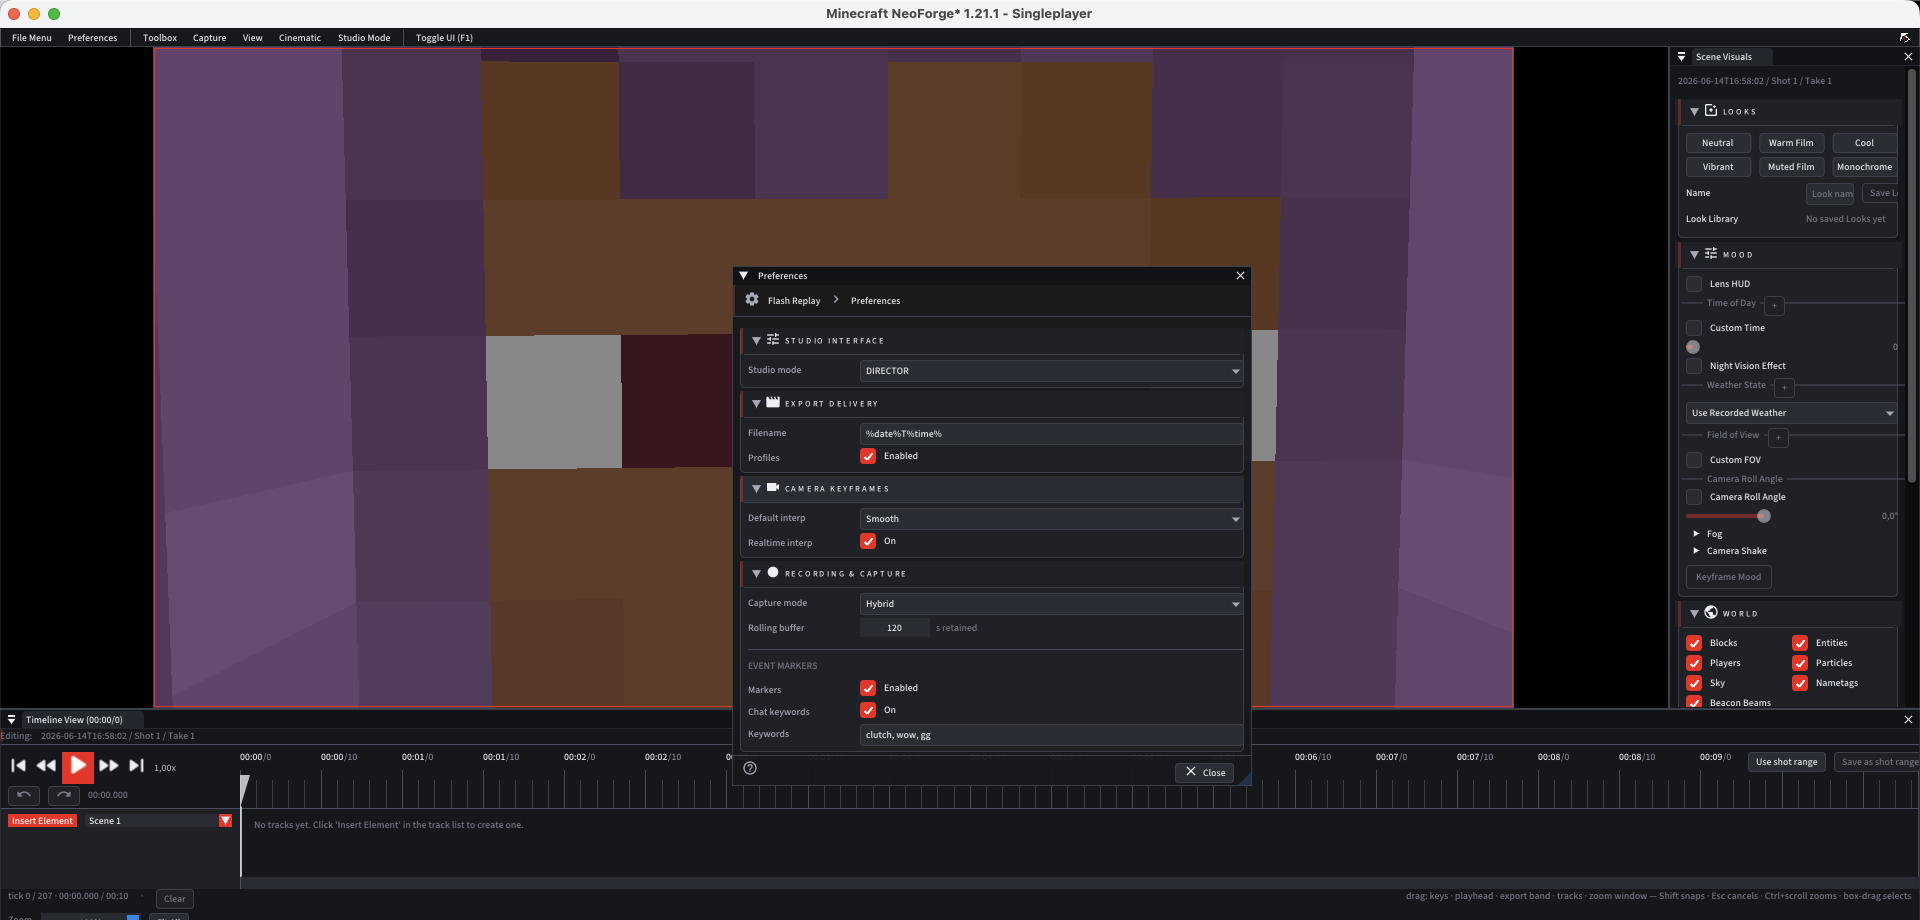Click the redo arrow in timeline
The height and width of the screenshot is (920, 1920).
64,795
